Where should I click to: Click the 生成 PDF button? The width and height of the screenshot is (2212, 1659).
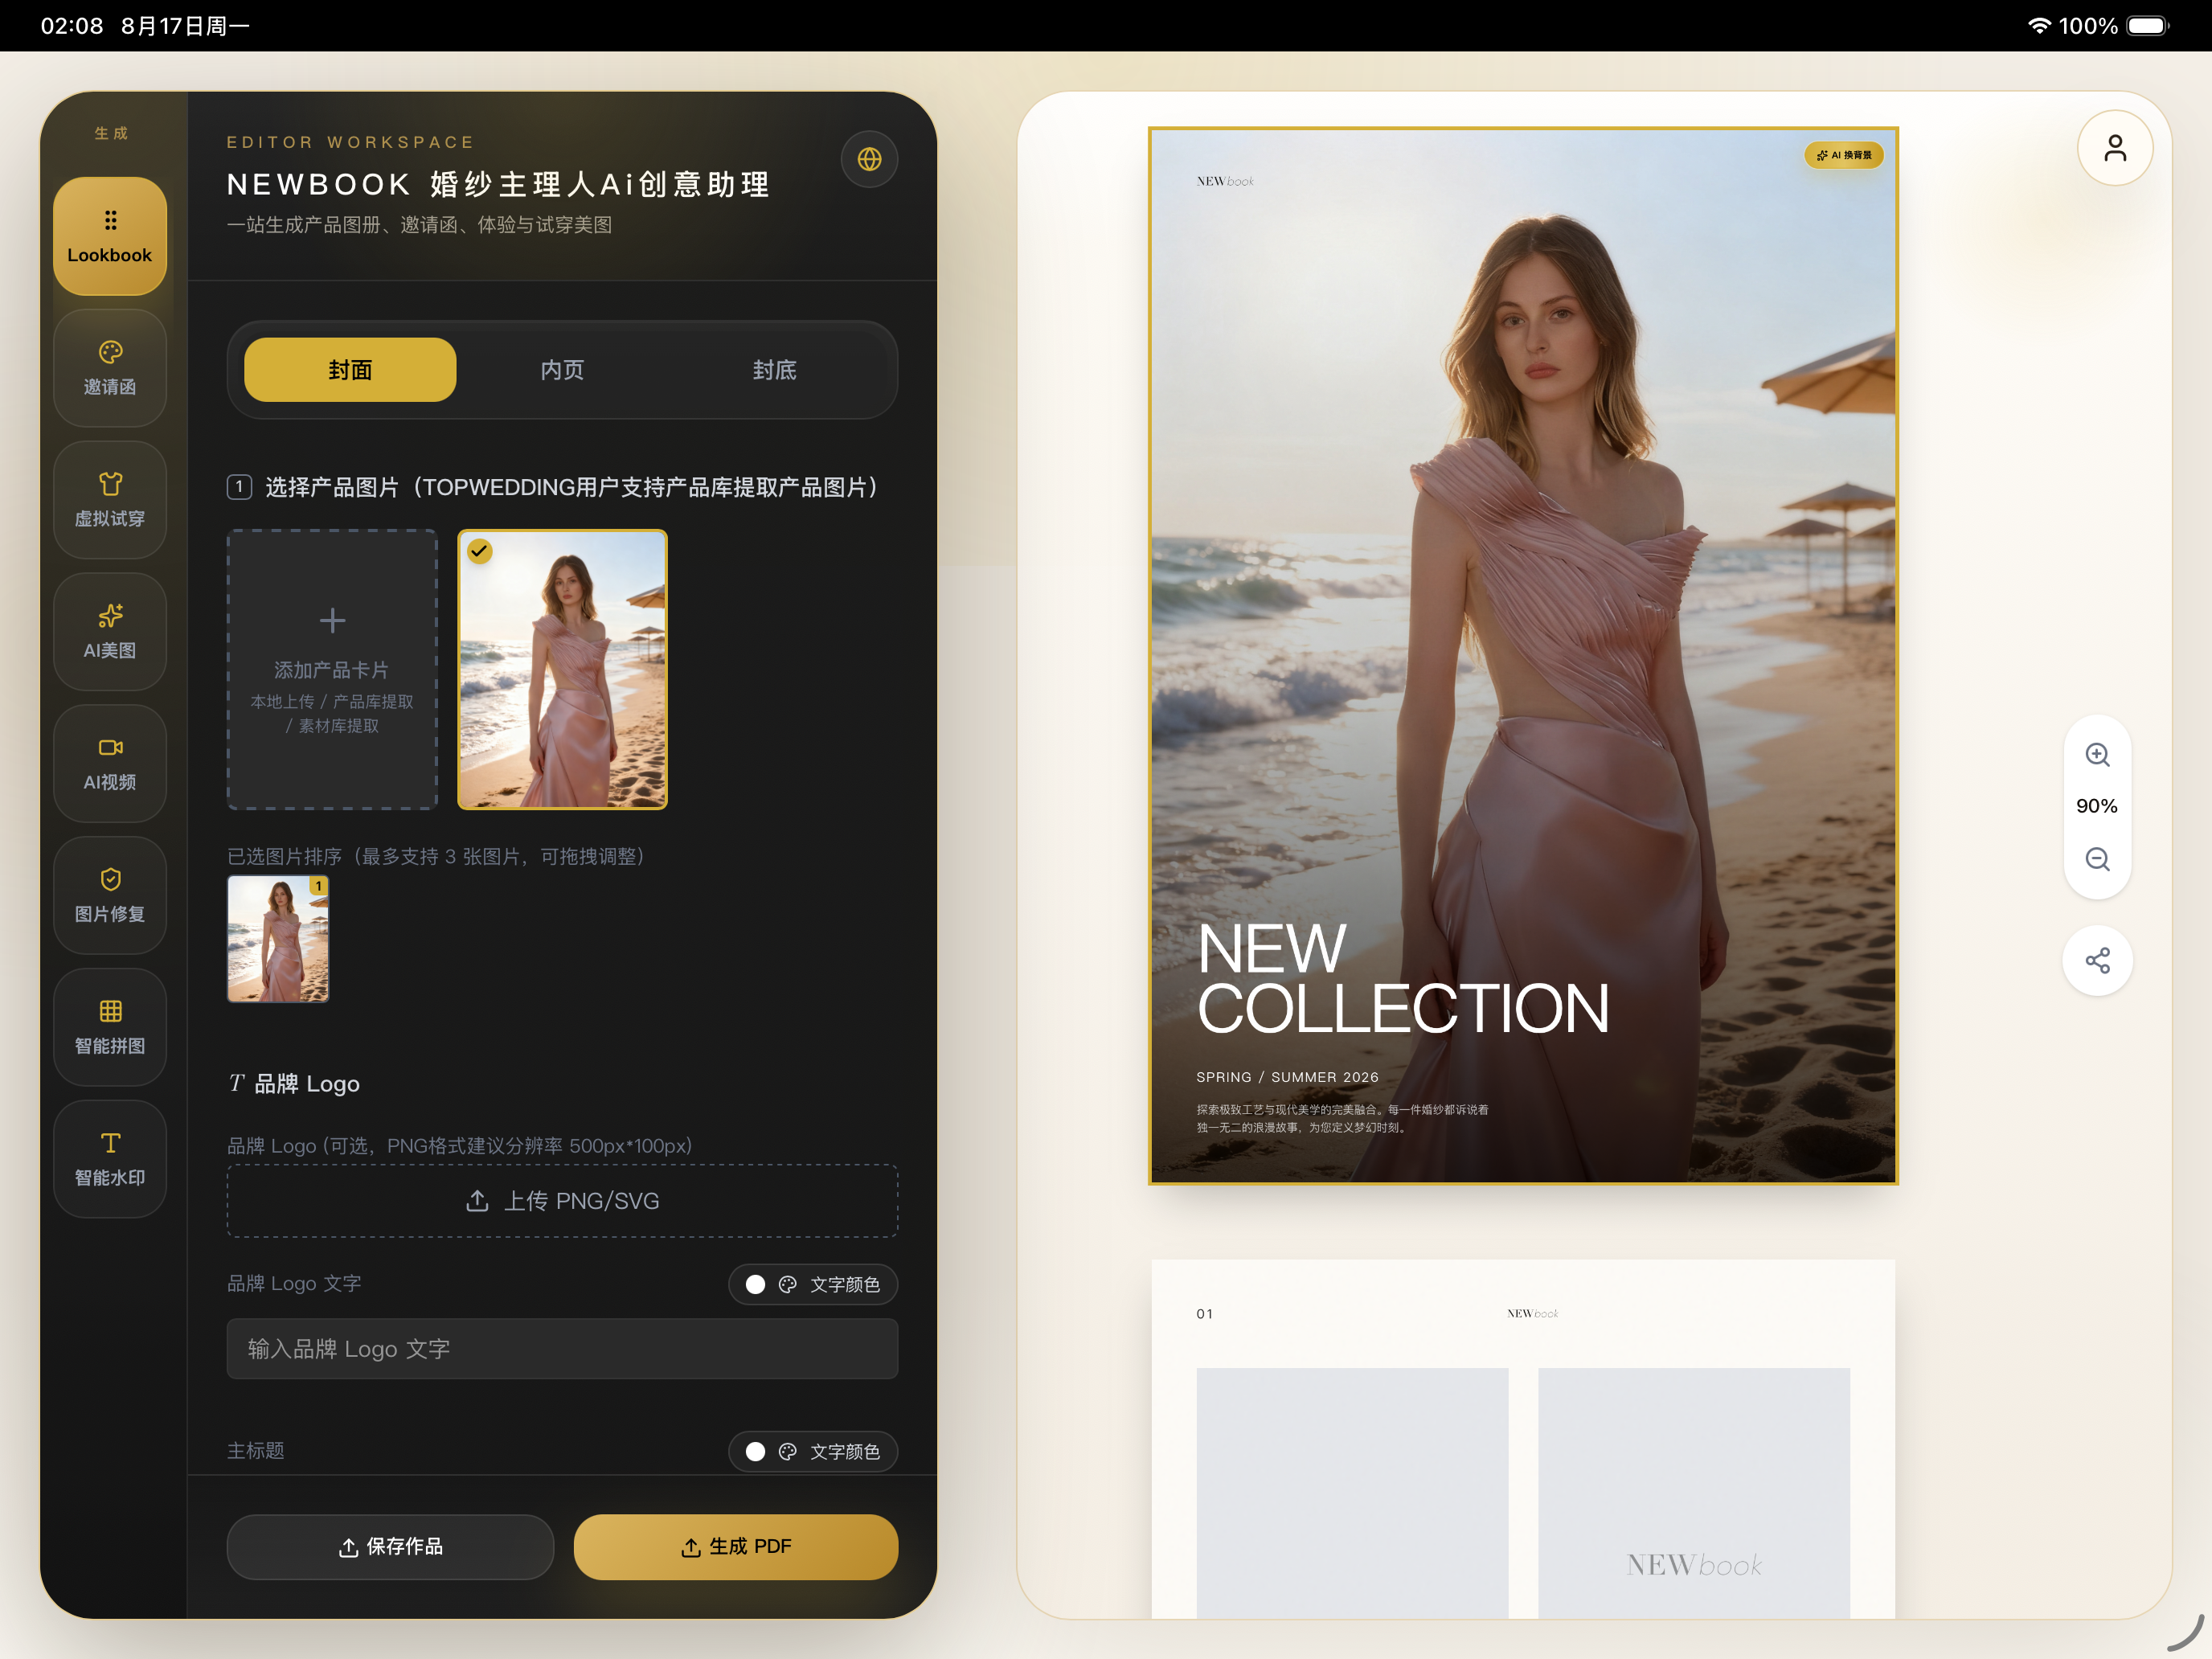pos(736,1547)
